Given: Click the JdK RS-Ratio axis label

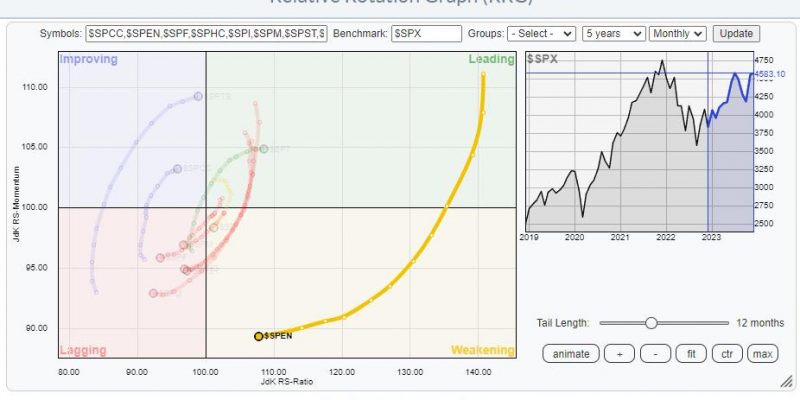Looking at the screenshot, I should pos(287,382).
